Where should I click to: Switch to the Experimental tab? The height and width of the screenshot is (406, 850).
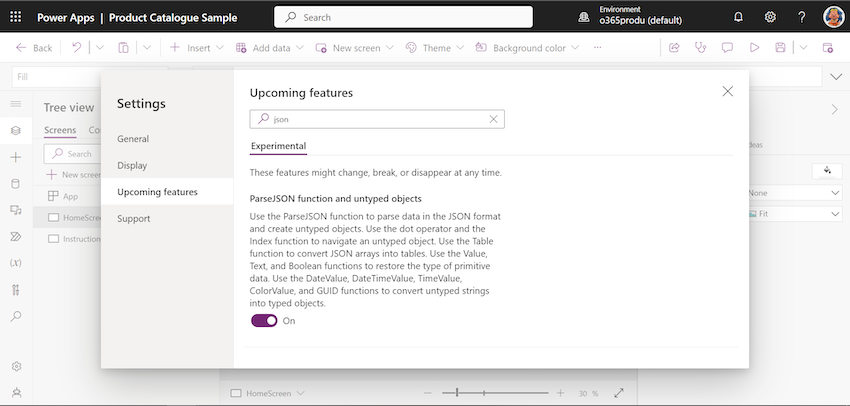[278, 146]
